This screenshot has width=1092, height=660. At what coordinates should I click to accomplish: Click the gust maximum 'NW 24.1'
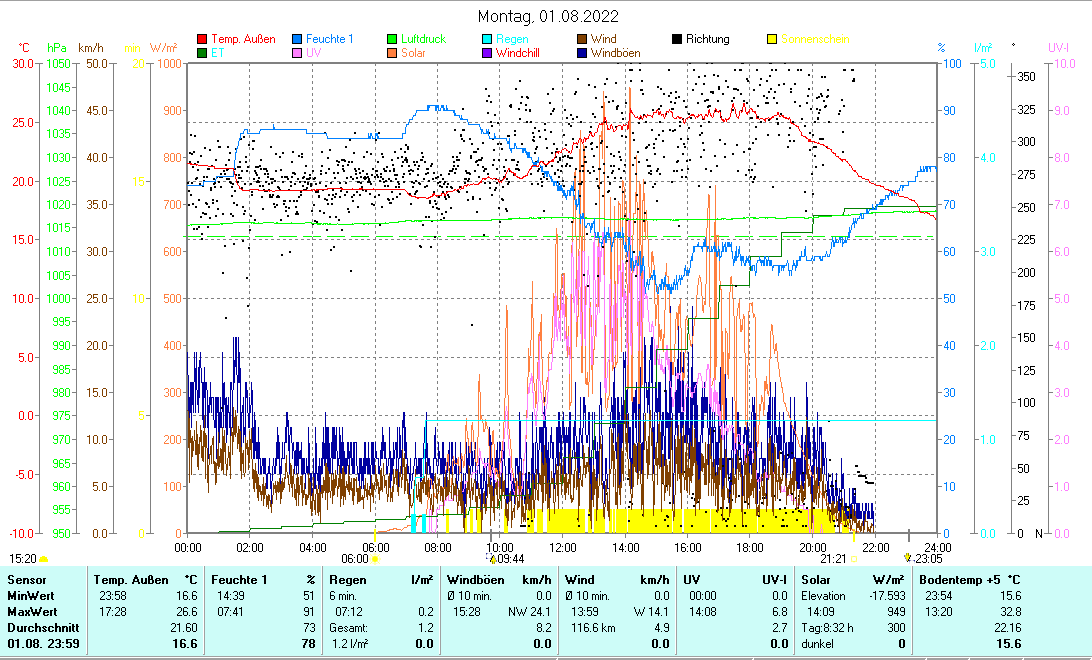(x=529, y=612)
